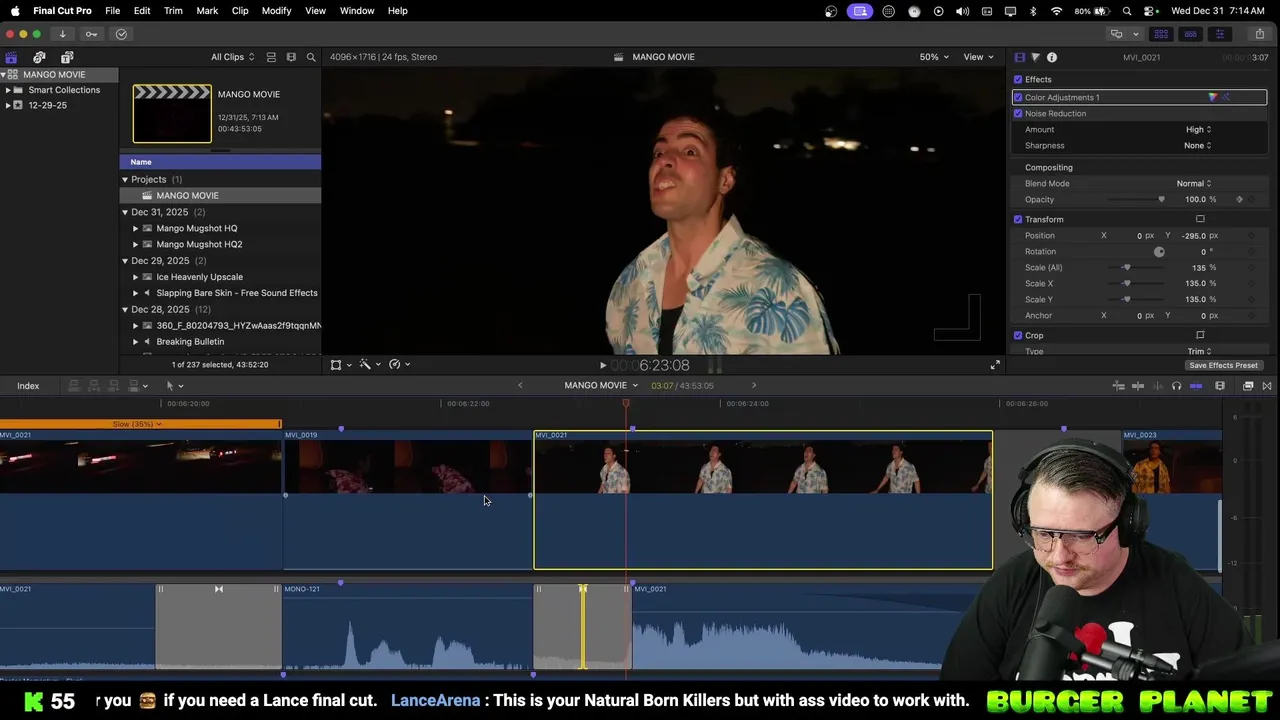Open the All Clips filter dropdown
This screenshot has height=720, width=1280.
(232, 57)
